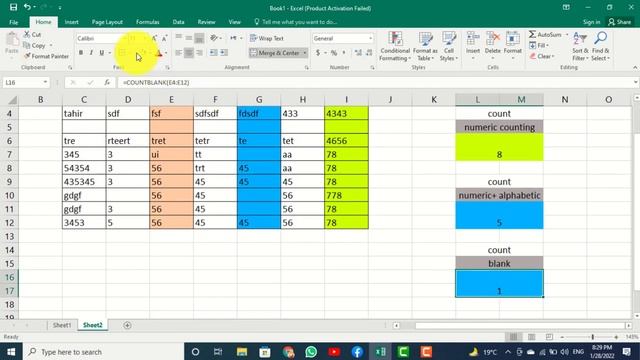Expand the Fill dropdown
Image resolution: width=640 pixels, height=360 pixels.
click(x=547, y=45)
